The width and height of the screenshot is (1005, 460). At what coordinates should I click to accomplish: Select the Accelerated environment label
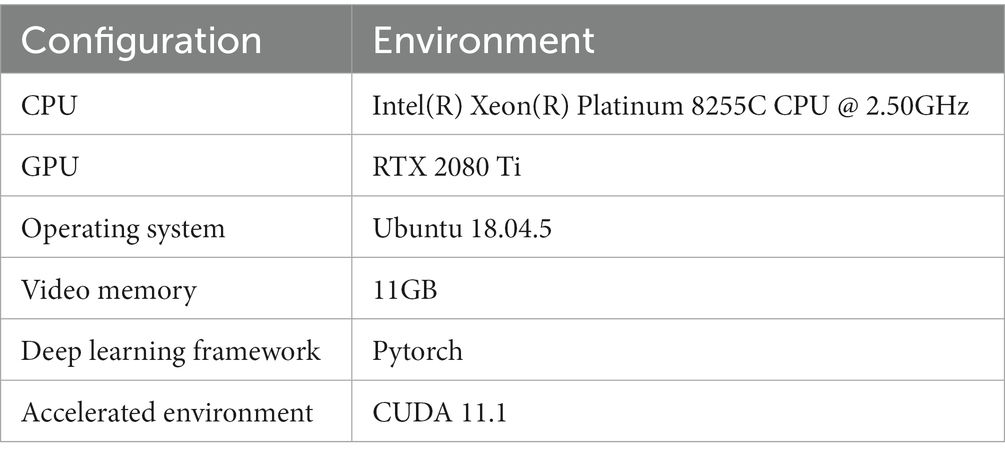[x=166, y=412]
